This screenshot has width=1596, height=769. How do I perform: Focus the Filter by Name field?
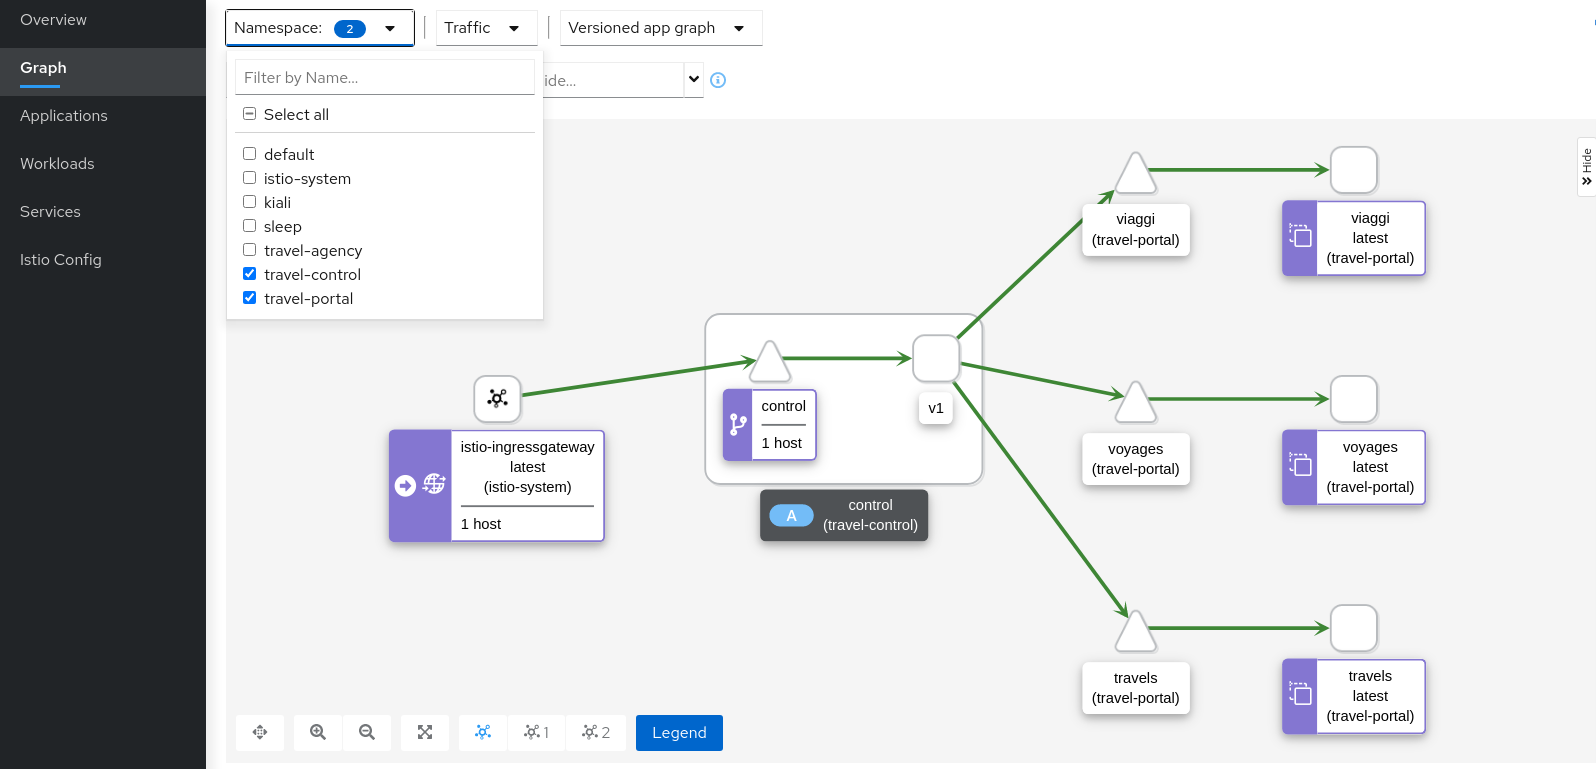pyautogui.click(x=384, y=78)
